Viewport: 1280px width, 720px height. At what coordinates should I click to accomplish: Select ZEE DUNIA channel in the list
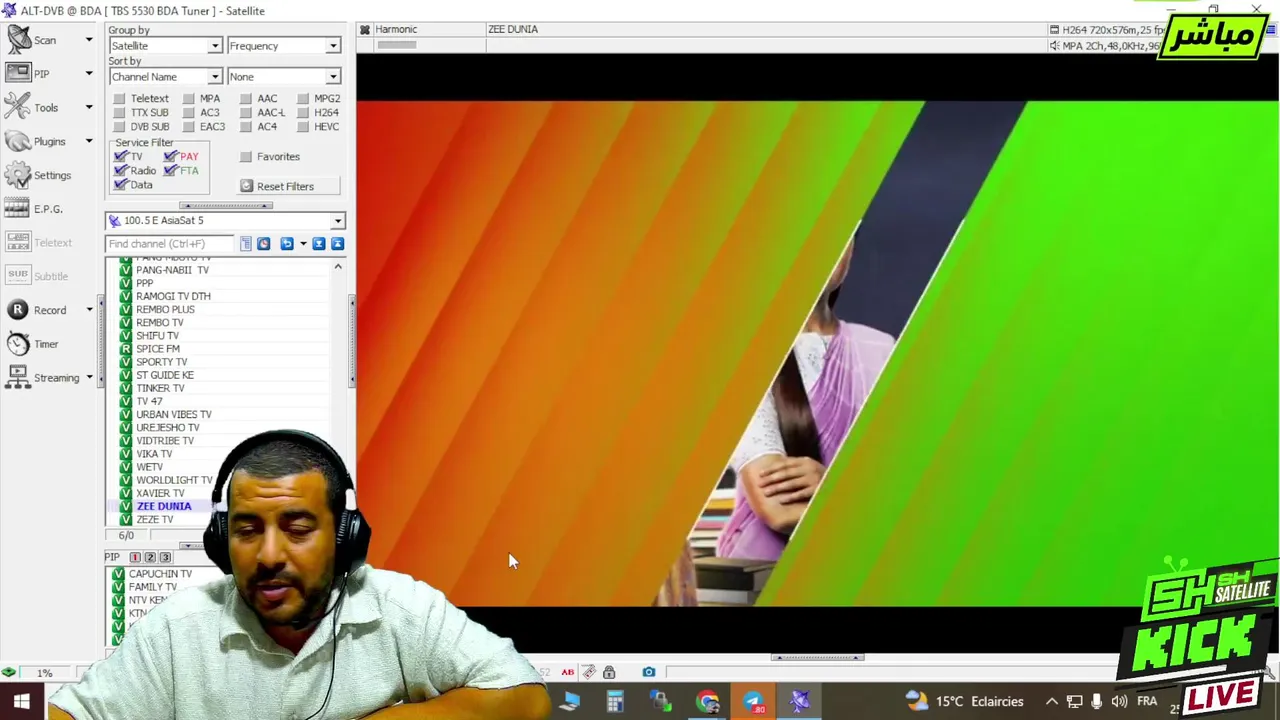164,507
